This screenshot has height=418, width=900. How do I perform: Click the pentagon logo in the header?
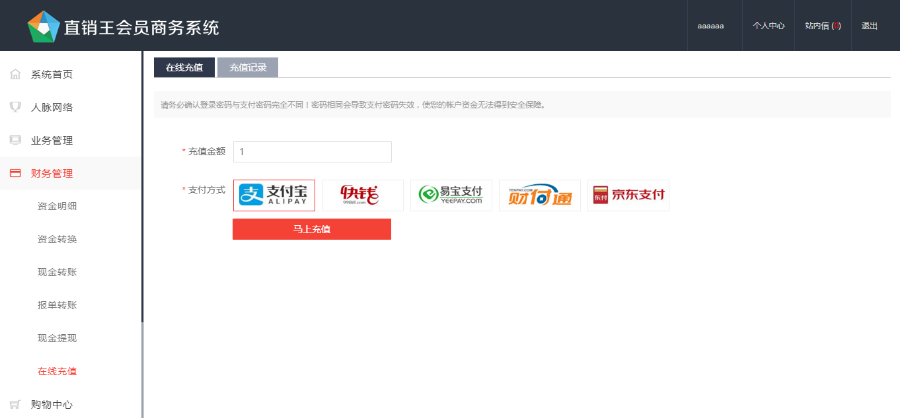[x=44, y=26]
